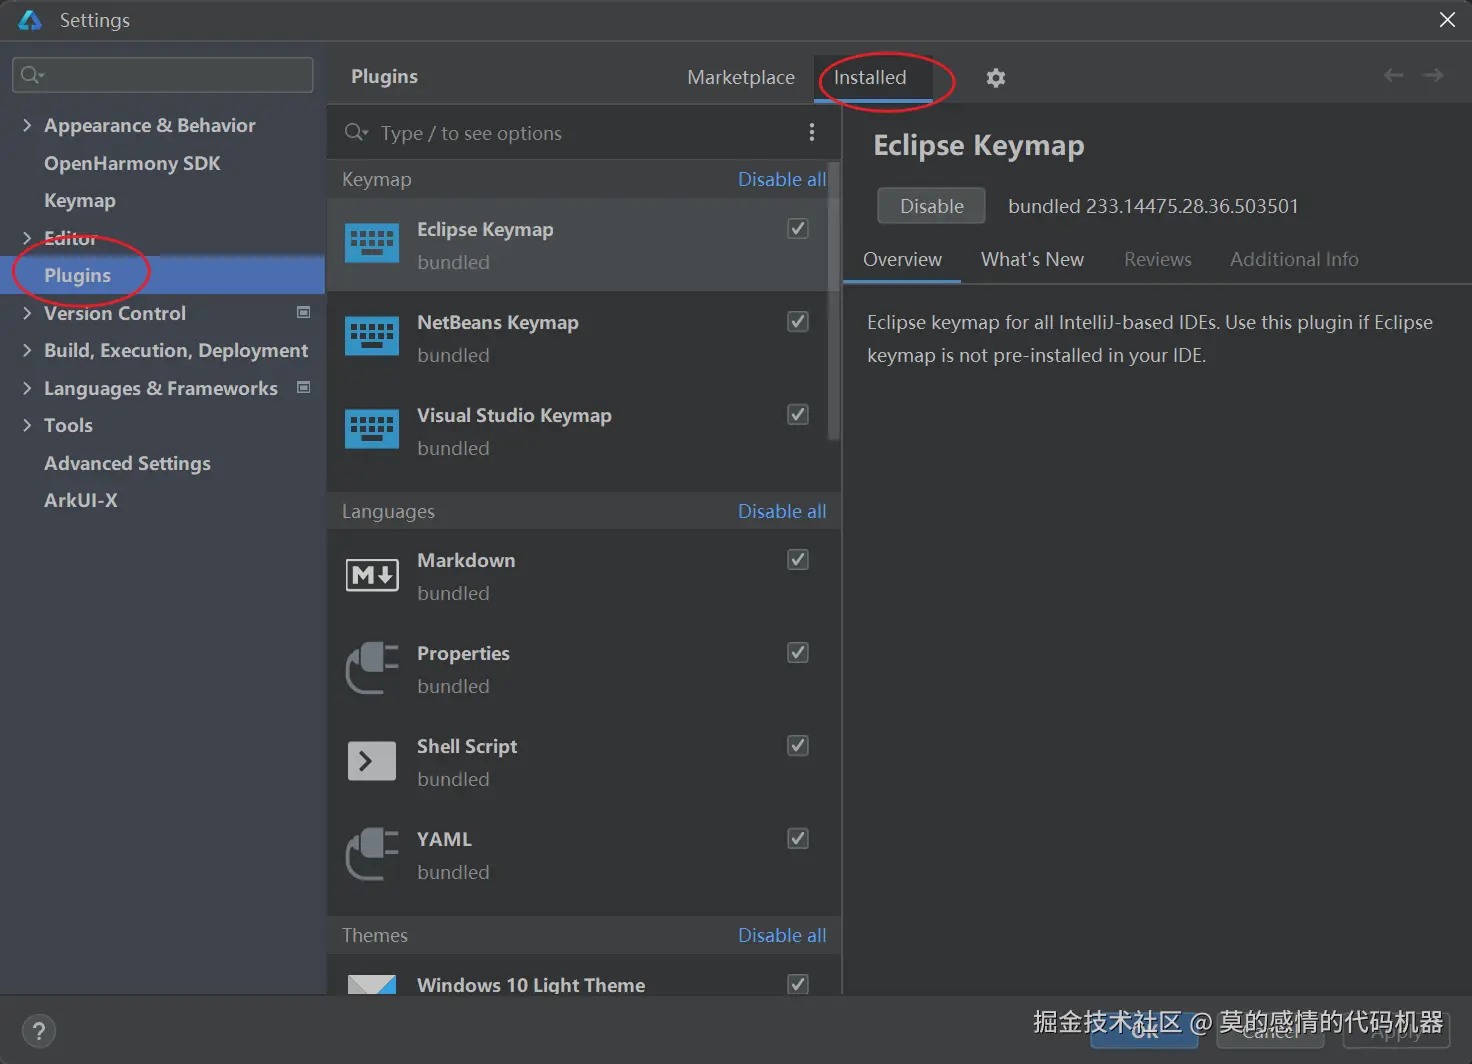
Task: Click the Shell Script terminal icon
Action: coord(372,761)
